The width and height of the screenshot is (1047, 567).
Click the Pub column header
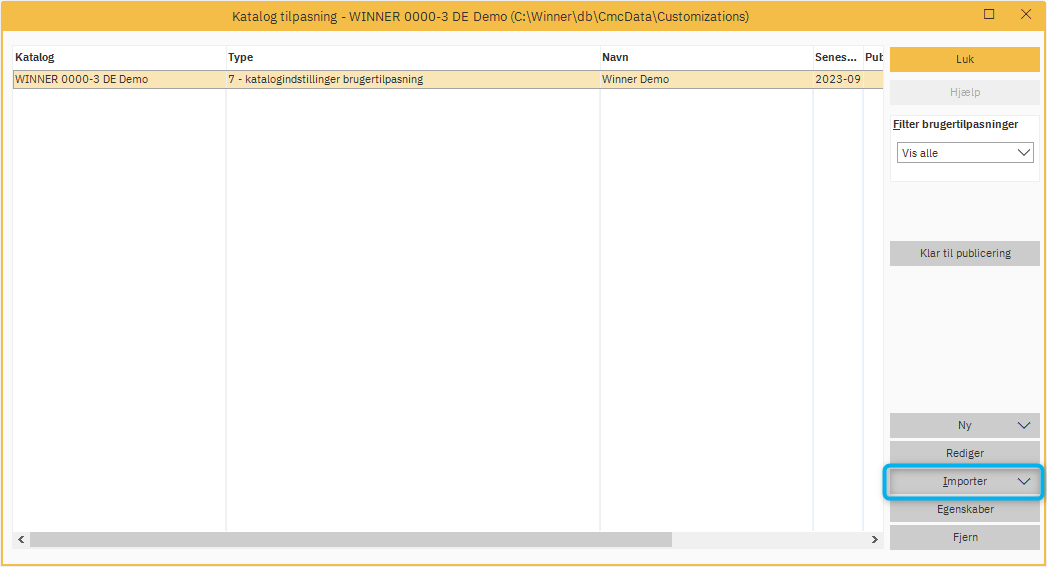point(873,57)
